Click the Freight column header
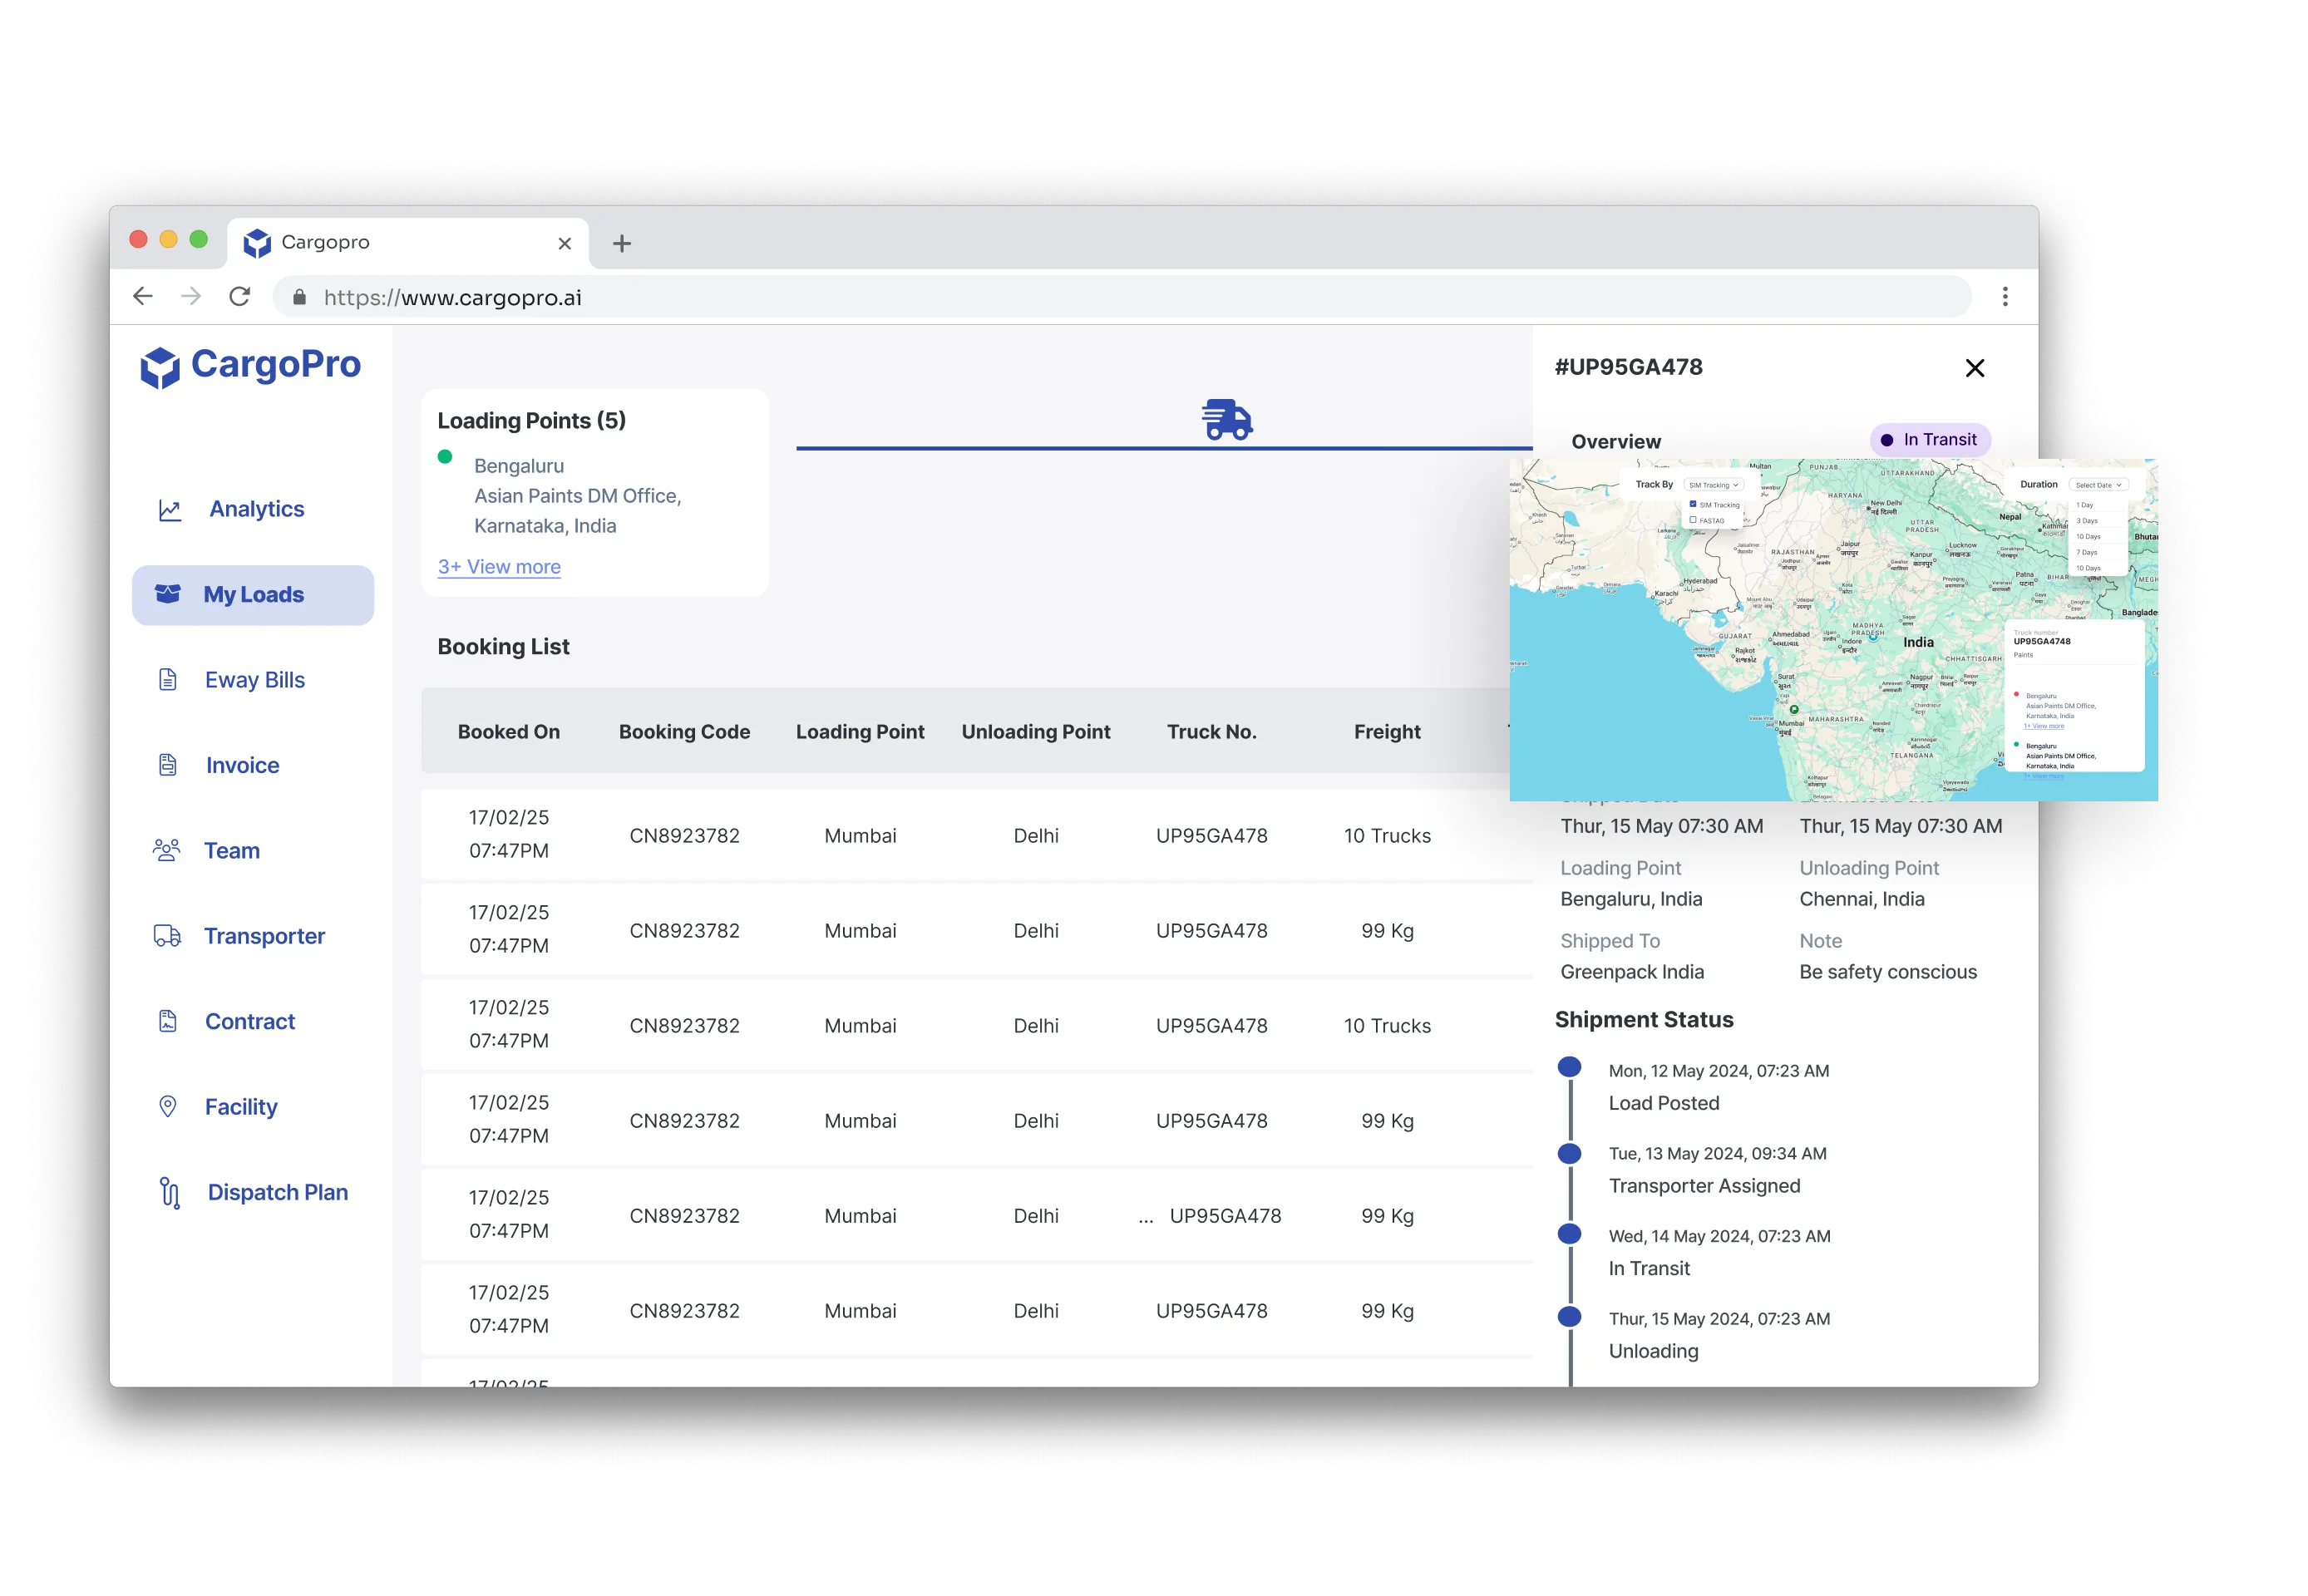This screenshot has width=2308, height=1596. point(1386,732)
